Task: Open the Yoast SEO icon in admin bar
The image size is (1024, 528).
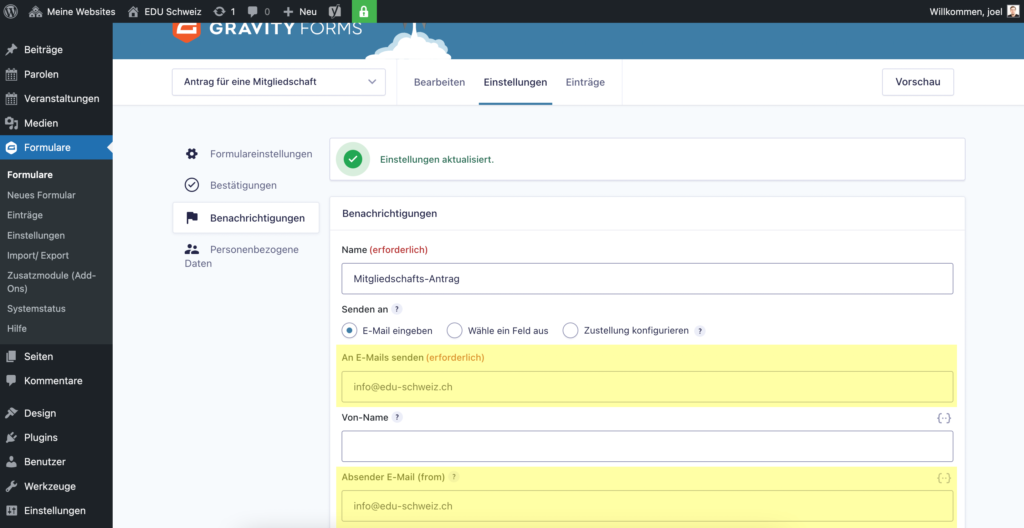Action: (338, 11)
